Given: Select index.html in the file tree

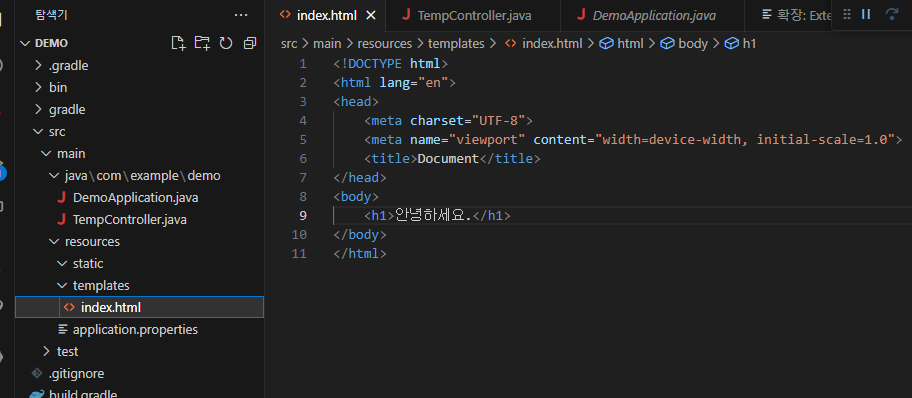Looking at the screenshot, I should click(x=140, y=307).
